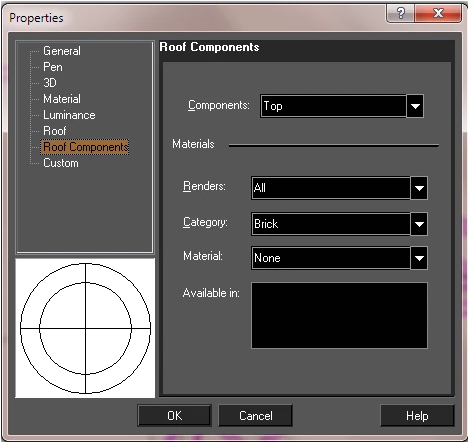Select Pen in the properties tree
Viewport: 470px width, 443px height.
pos(53,67)
